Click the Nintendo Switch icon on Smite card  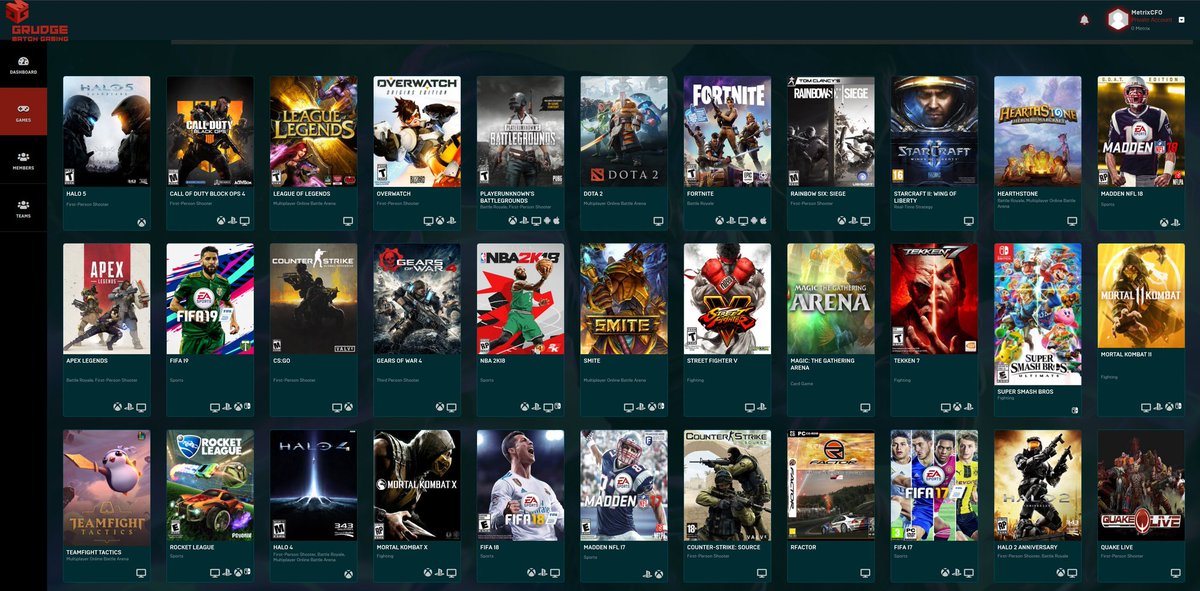661,408
